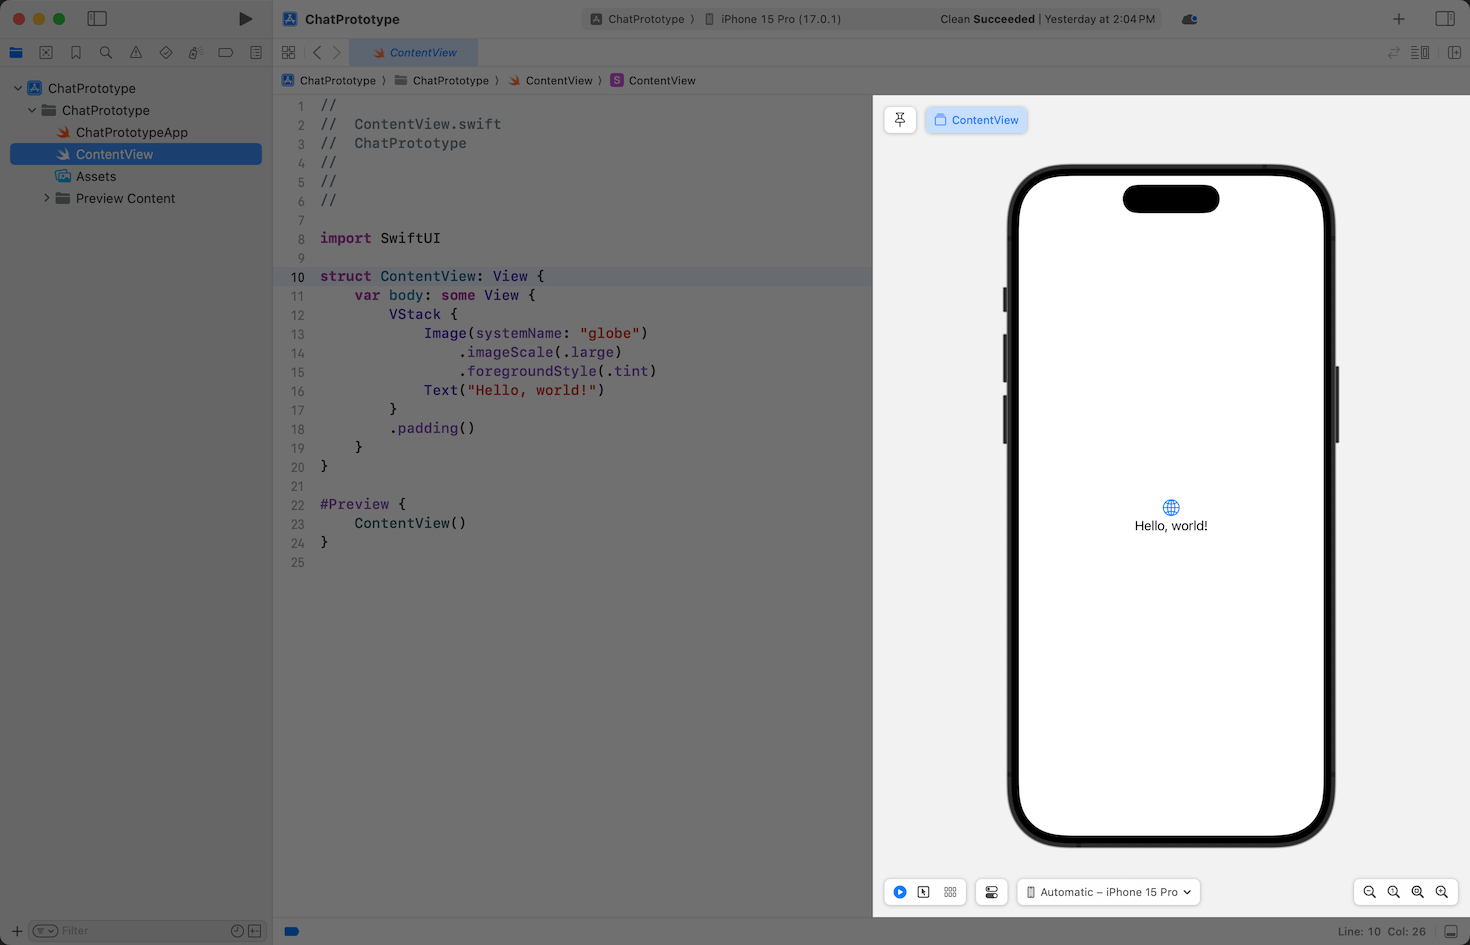Toggle the debug area at bottom-right
Viewport: 1470px width, 945px height.
(x=1450, y=931)
